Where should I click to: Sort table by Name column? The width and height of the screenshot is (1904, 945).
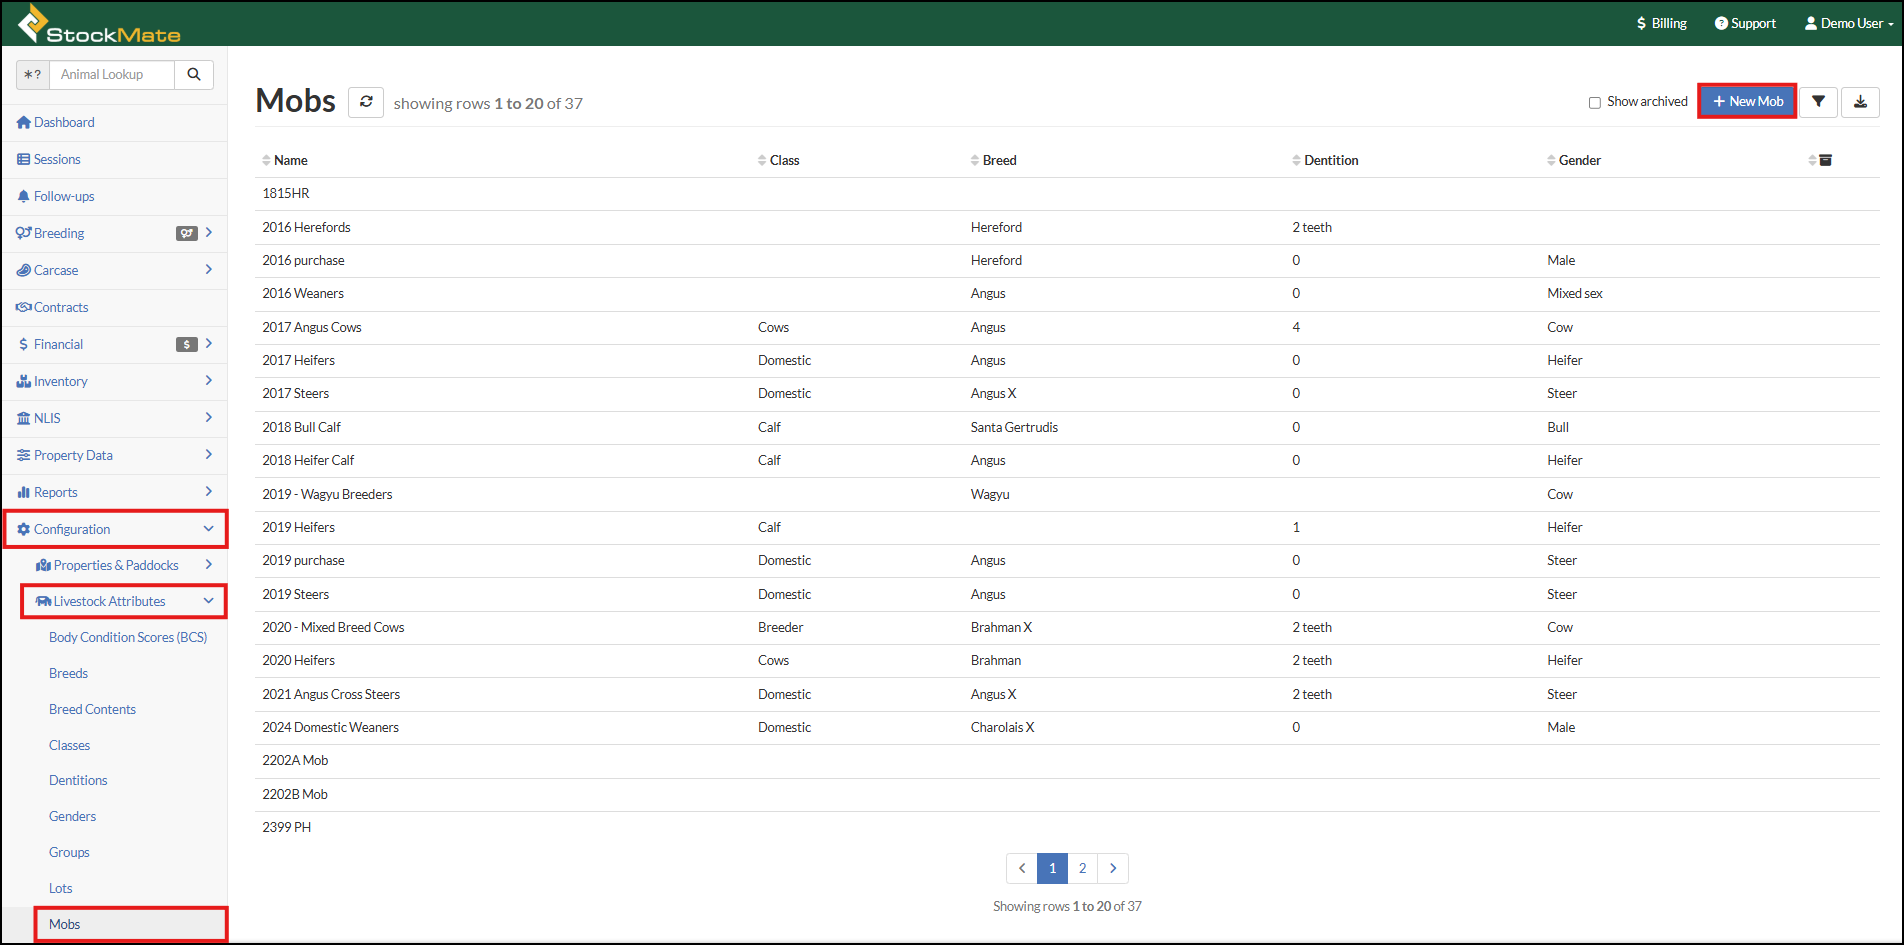[x=291, y=160]
